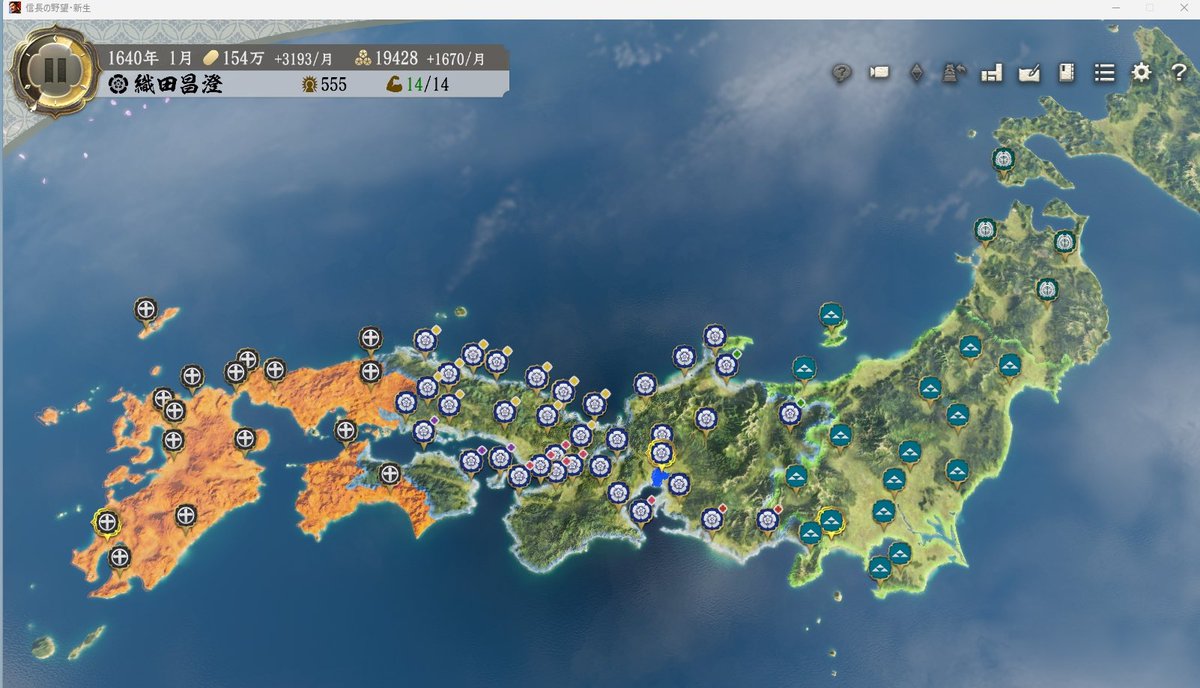Click the gold amount 154万

pyautogui.click(x=244, y=58)
